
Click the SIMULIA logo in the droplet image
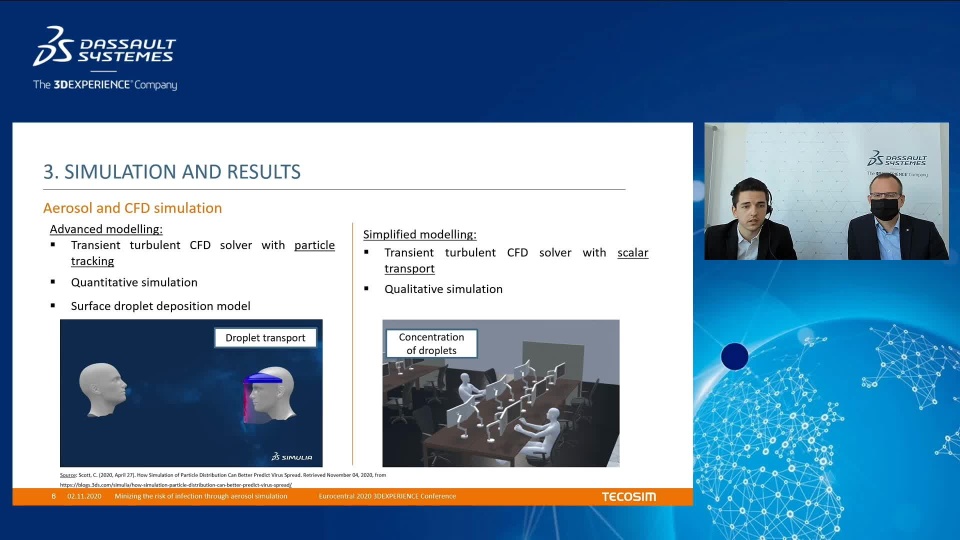coord(292,457)
